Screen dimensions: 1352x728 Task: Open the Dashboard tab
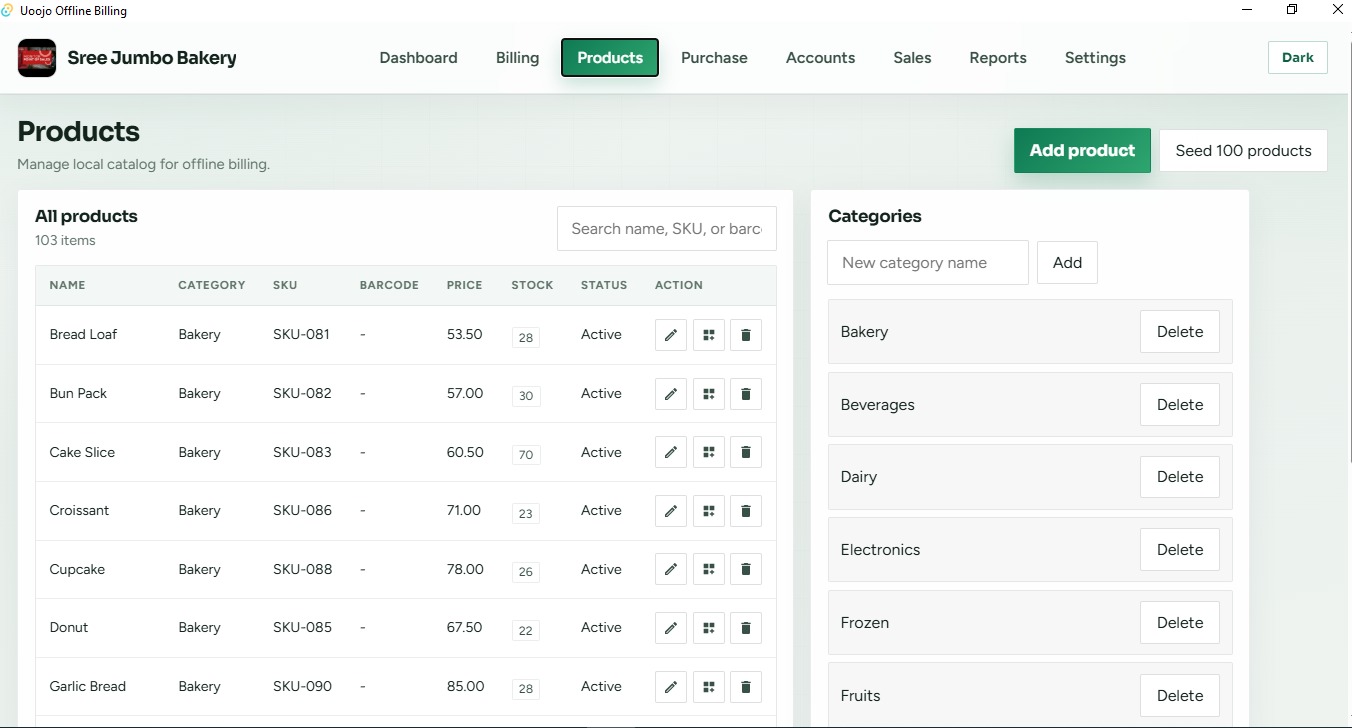[x=418, y=58]
